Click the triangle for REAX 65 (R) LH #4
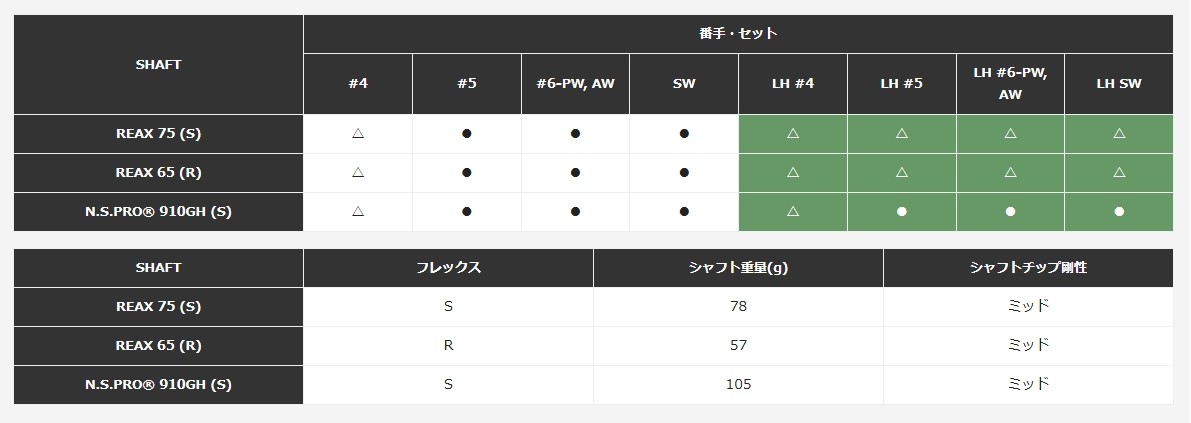 click(x=793, y=172)
